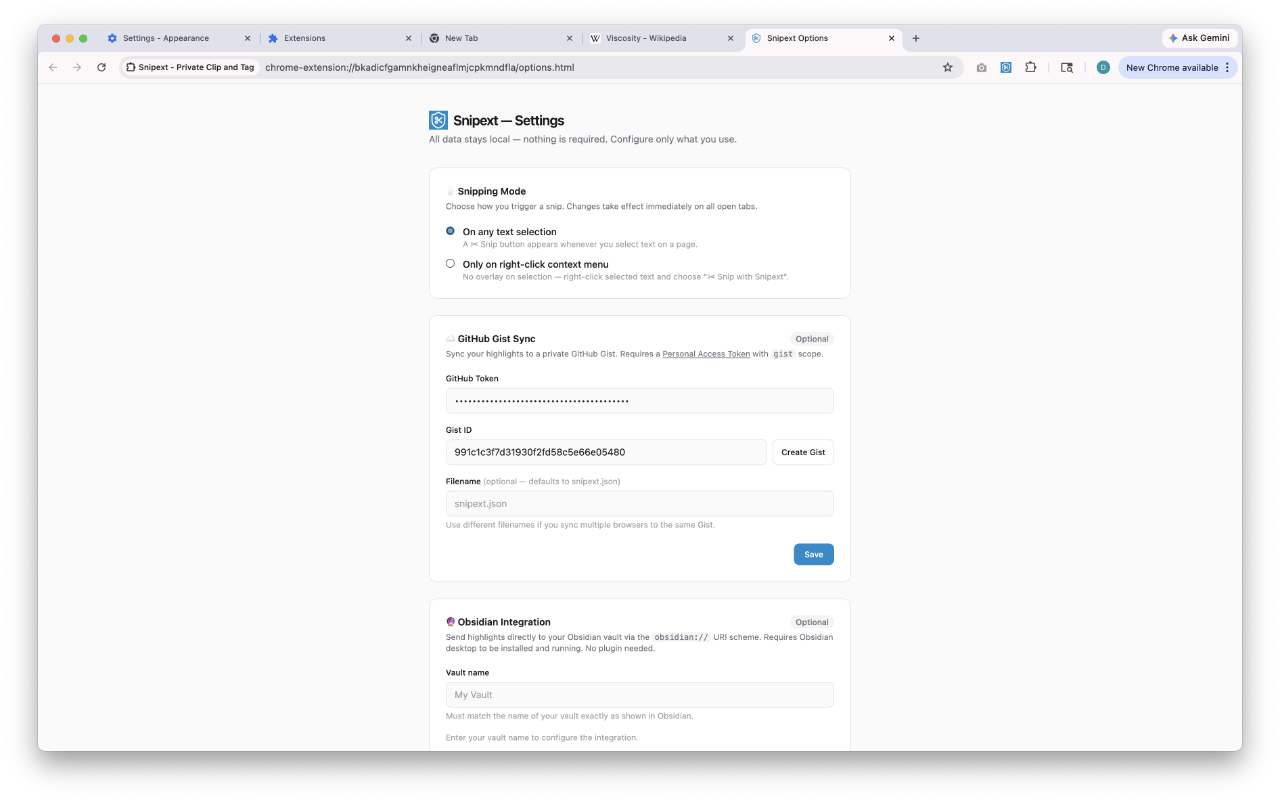1280x800 pixels.
Task: Save the GitHub Gist Sync settings
Action: (x=814, y=554)
